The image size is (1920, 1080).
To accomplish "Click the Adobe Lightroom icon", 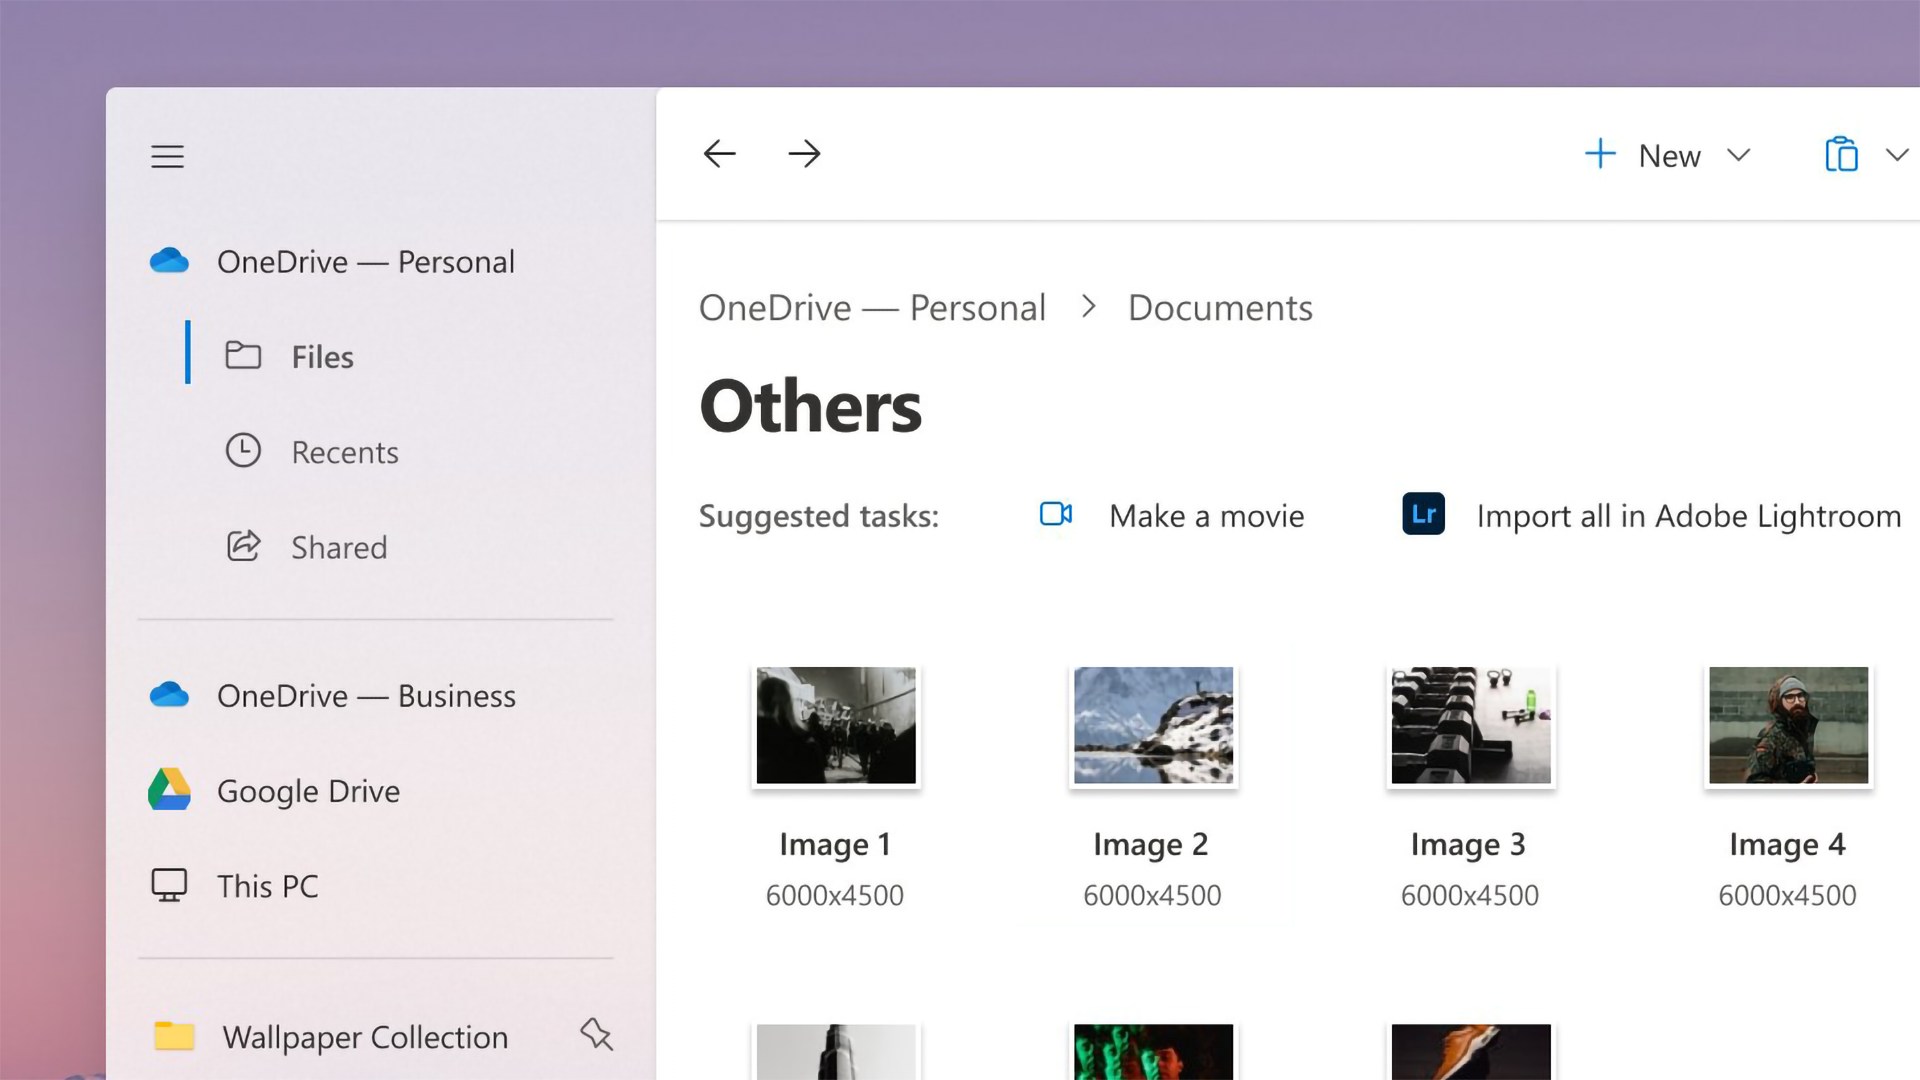I will click(x=1420, y=514).
